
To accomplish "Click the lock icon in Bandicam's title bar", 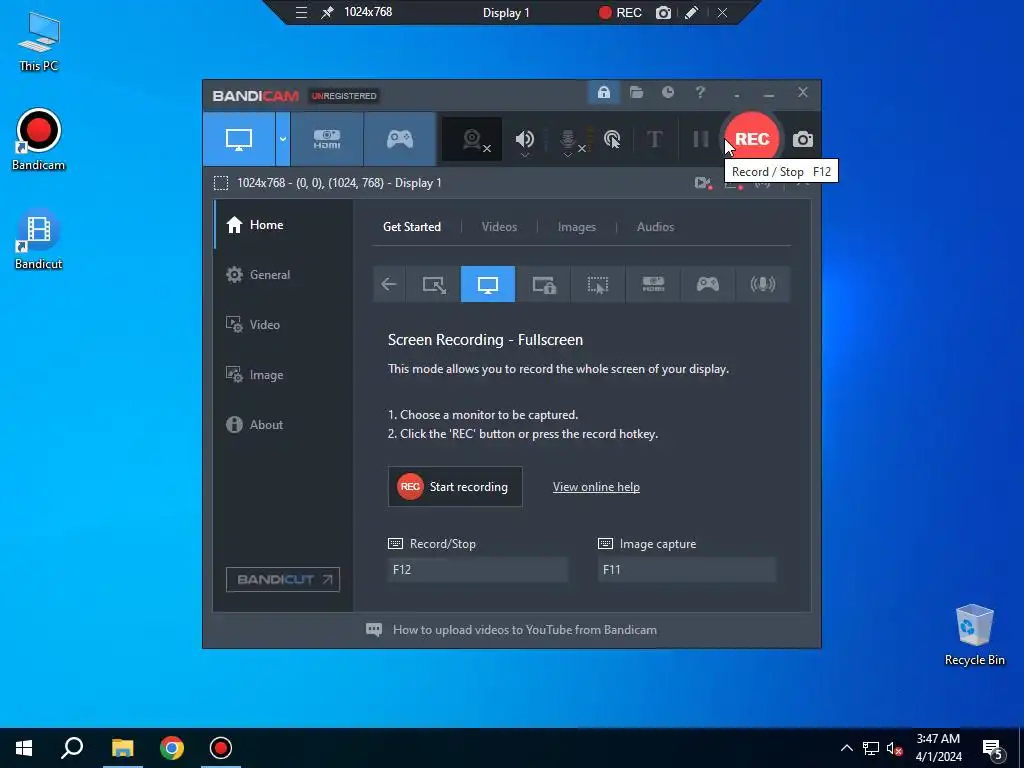I will tap(603, 93).
